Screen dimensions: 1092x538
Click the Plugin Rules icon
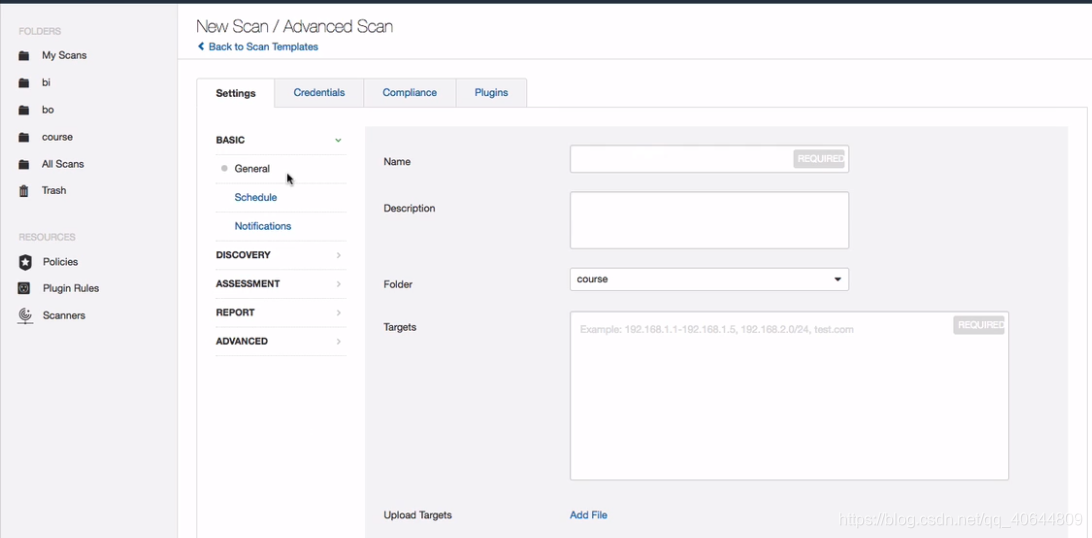[x=24, y=288]
